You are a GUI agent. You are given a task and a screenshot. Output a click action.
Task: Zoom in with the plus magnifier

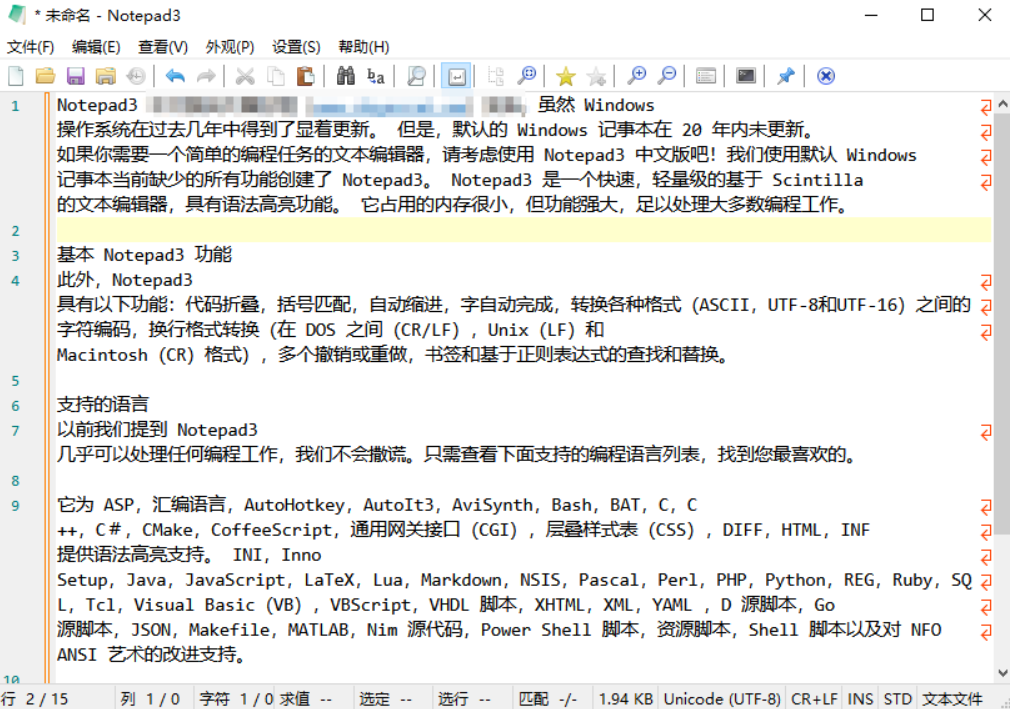(x=636, y=76)
